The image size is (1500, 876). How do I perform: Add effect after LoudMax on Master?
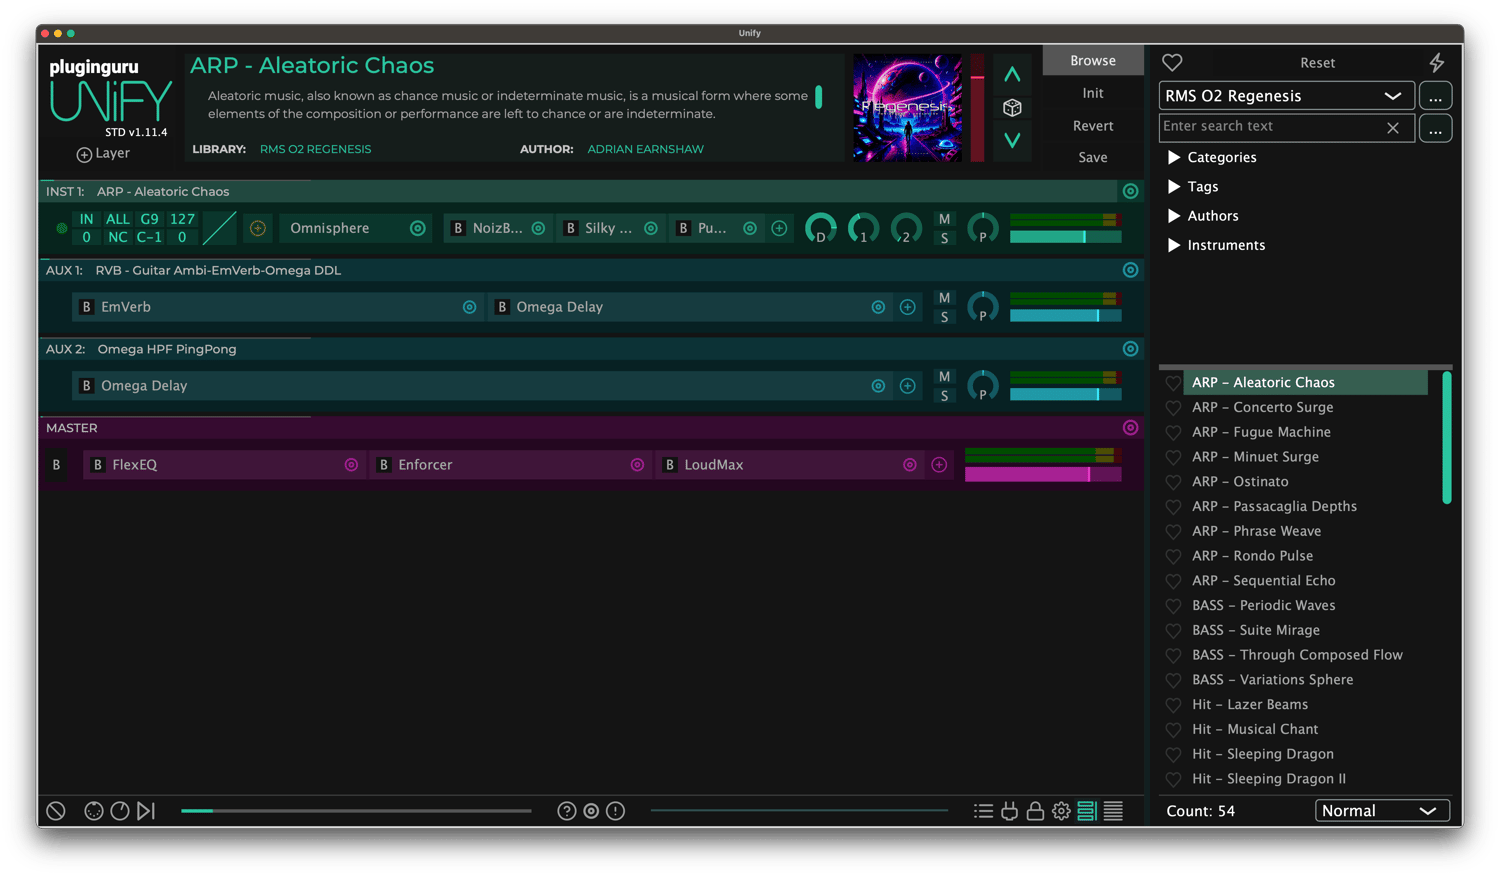pyautogui.click(x=939, y=465)
